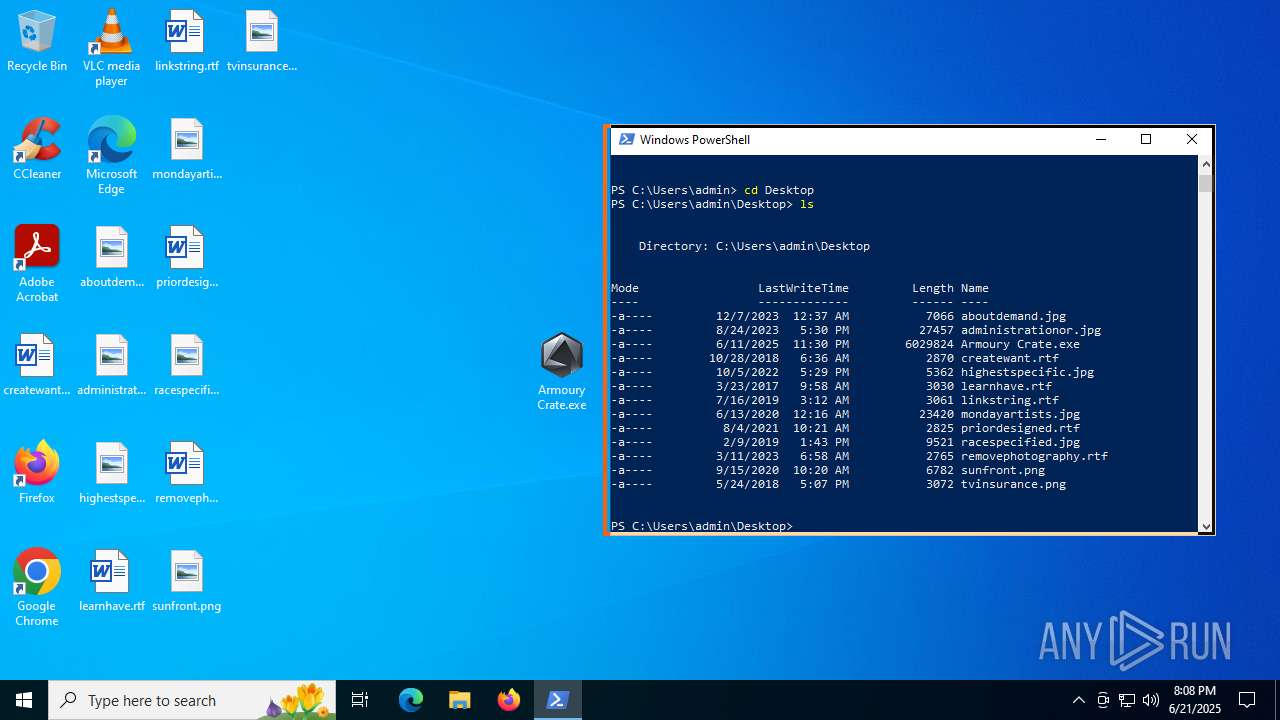
Task: Click the PowerShell title bar icon
Action: pos(627,140)
